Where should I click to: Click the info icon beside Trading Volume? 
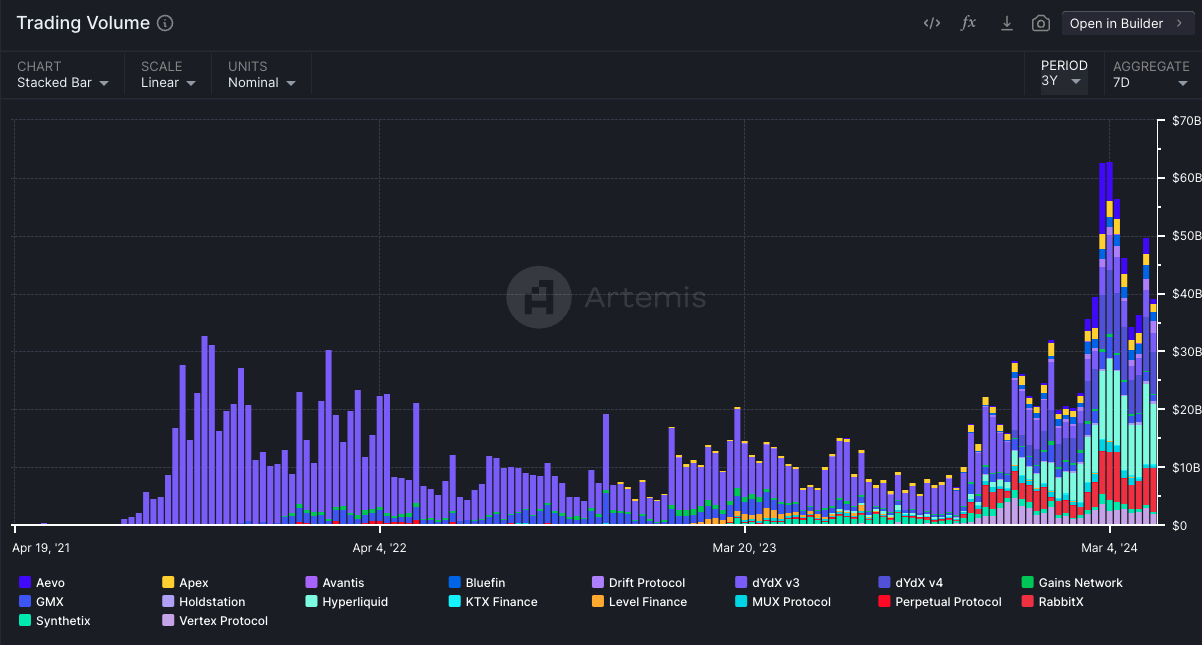pos(166,23)
